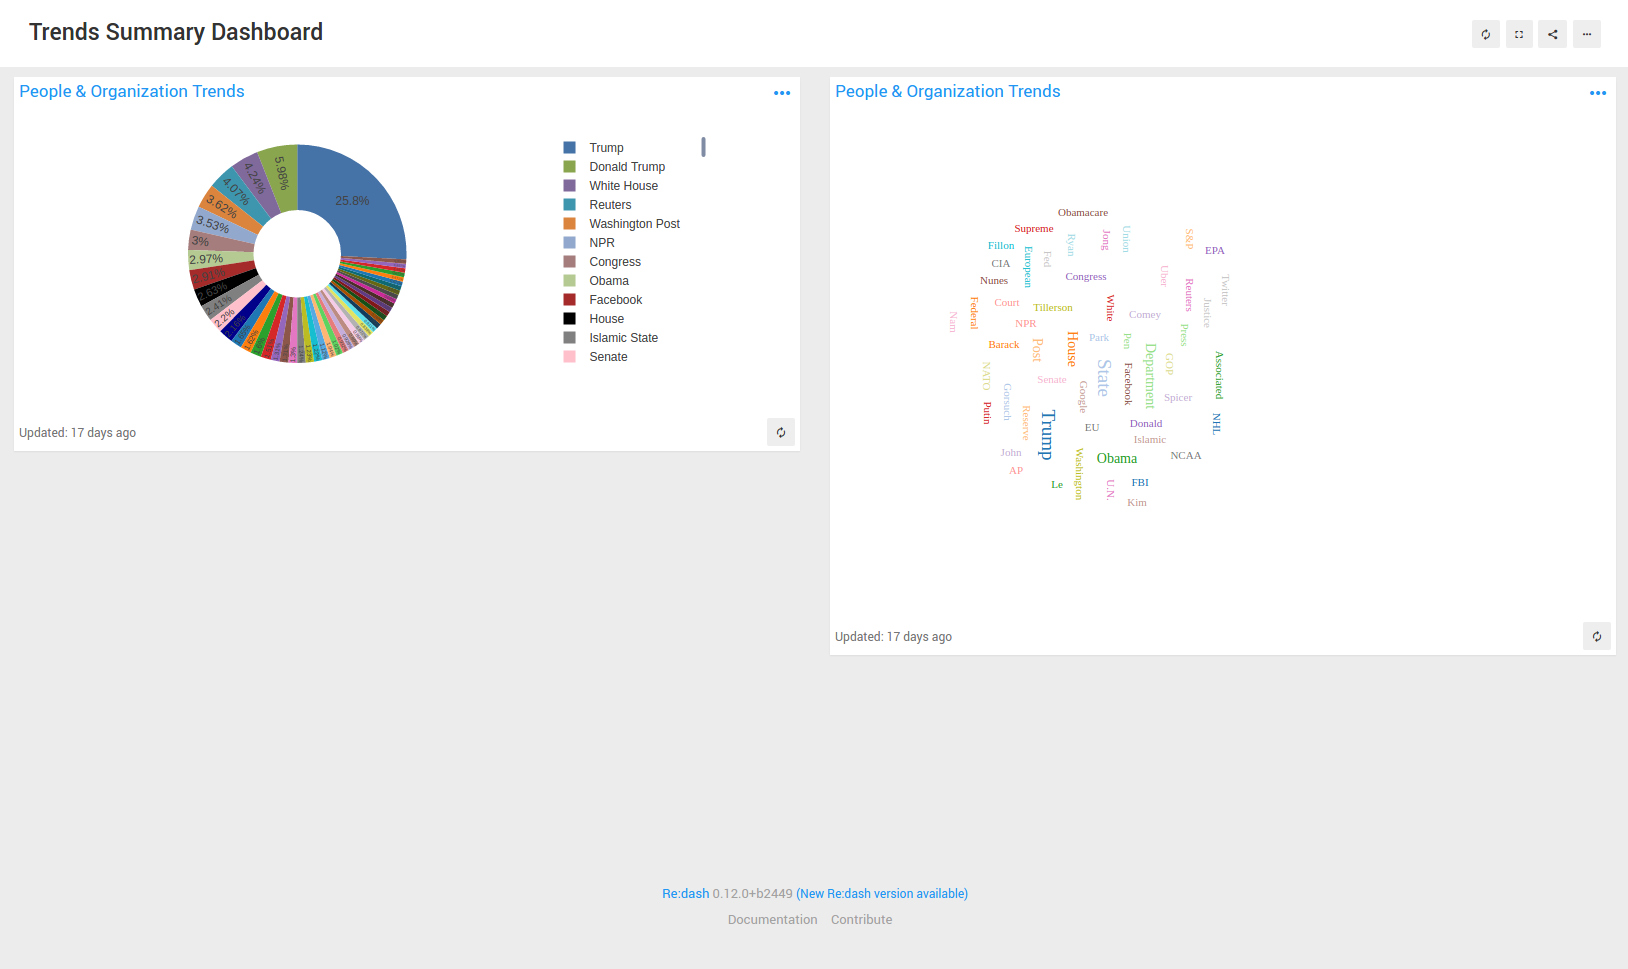Screen dimensions: 1628x969
Task: Select the 5.98% green pie slice
Action: pyautogui.click(x=282, y=175)
